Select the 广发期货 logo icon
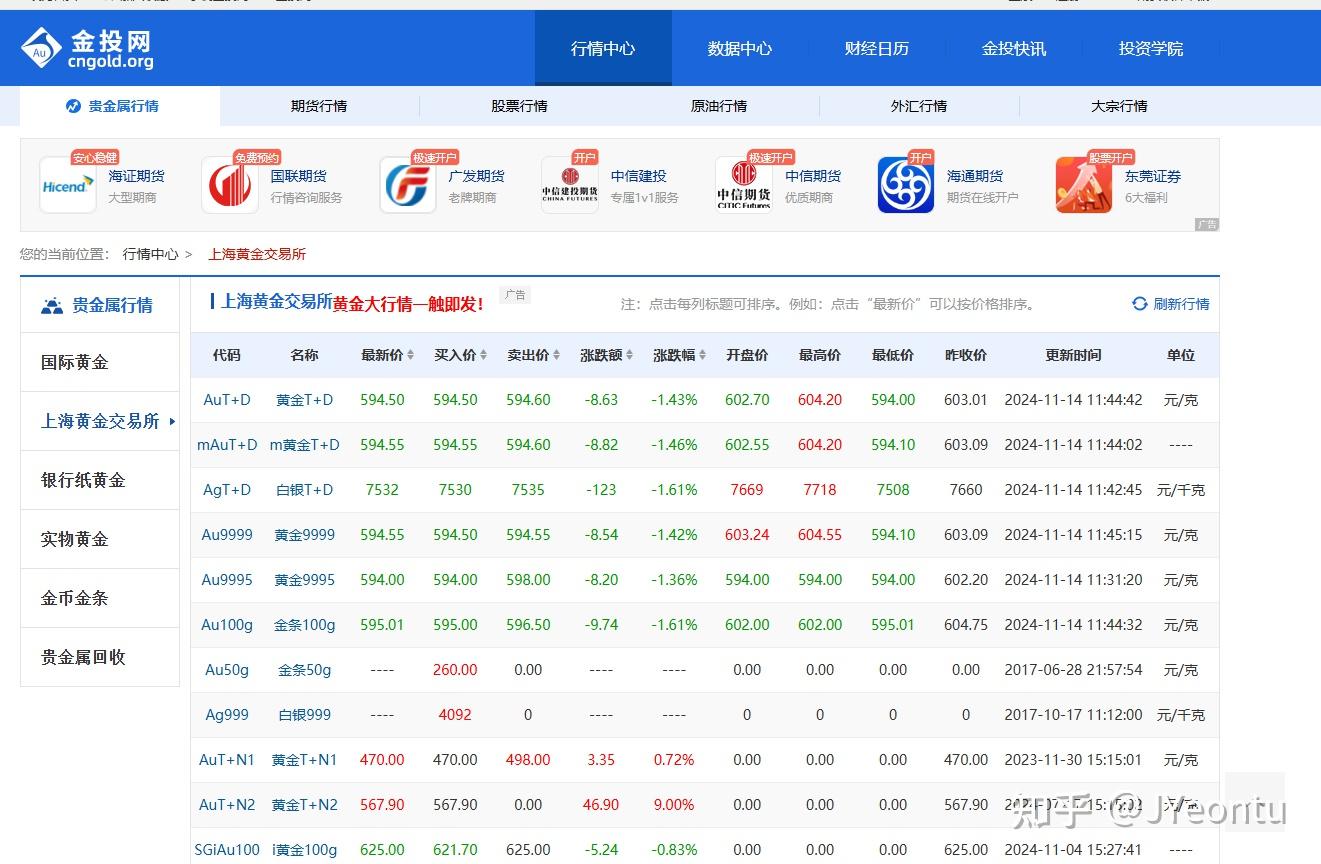The width and height of the screenshot is (1321, 864). (406, 184)
